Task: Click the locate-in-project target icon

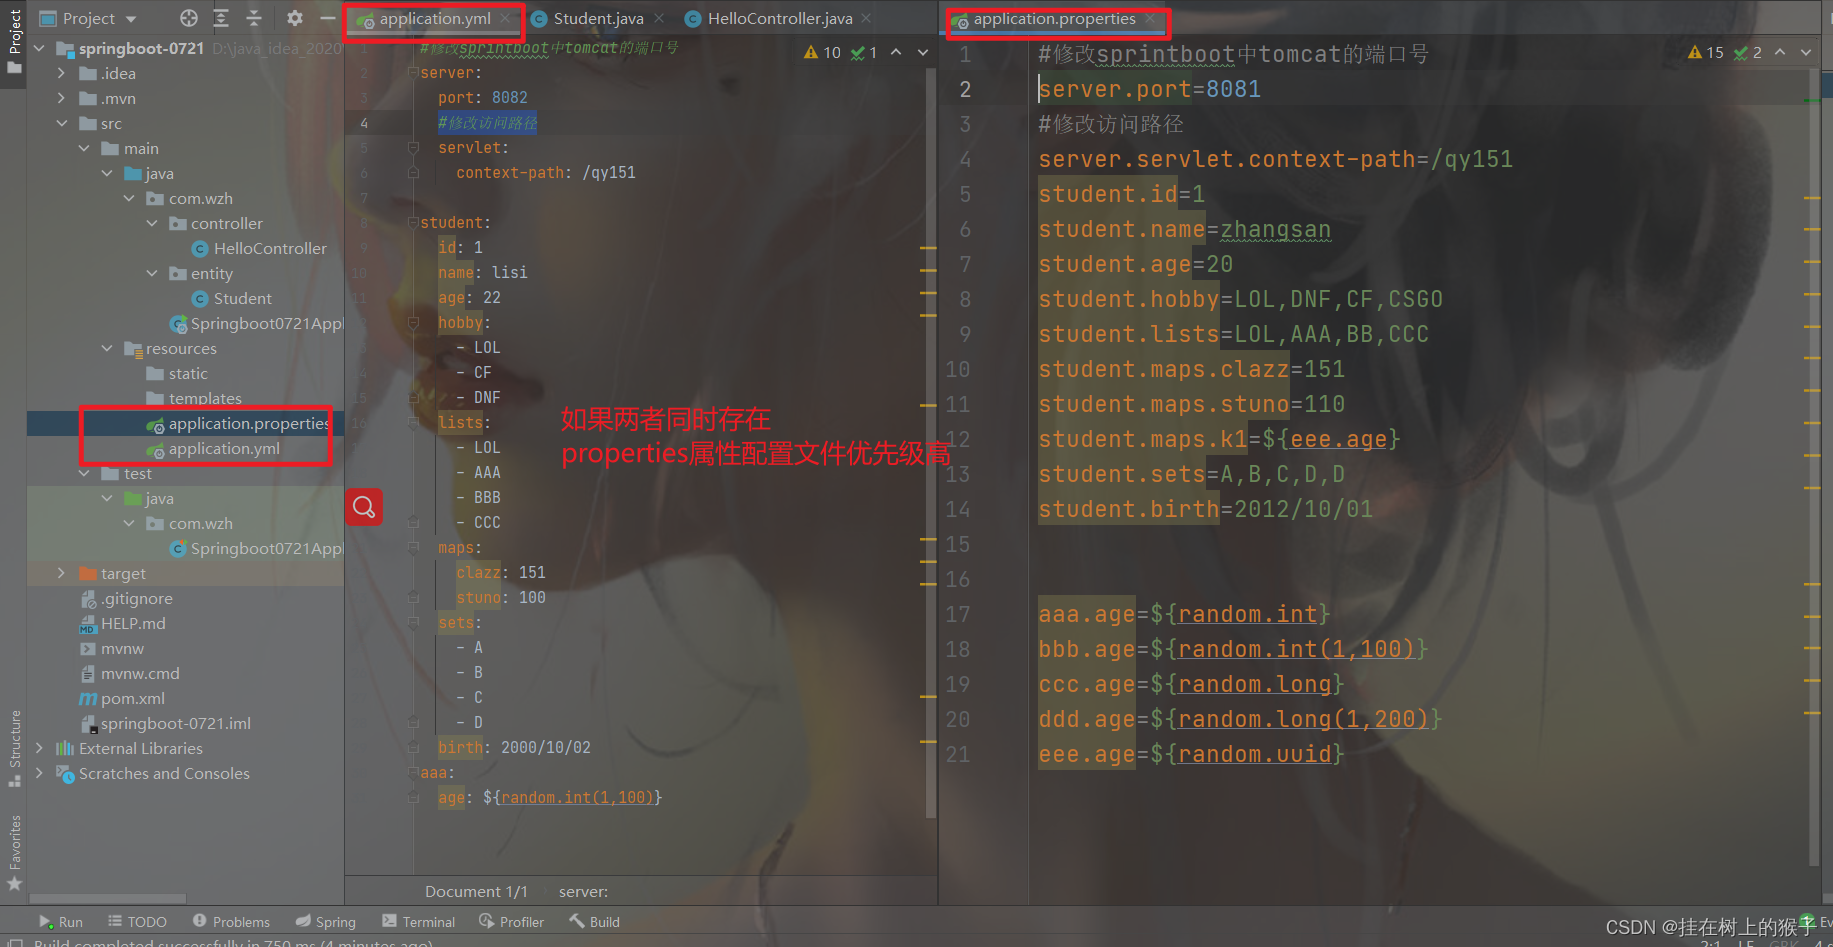Action: coord(189,18)
